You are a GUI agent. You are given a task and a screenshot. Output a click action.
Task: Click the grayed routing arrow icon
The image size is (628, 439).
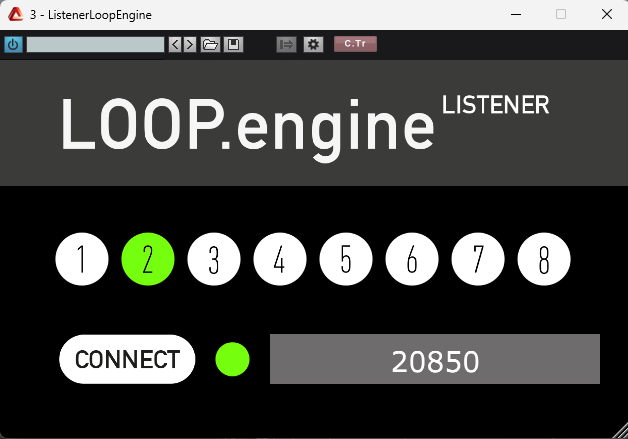click(x=286, y=44)
